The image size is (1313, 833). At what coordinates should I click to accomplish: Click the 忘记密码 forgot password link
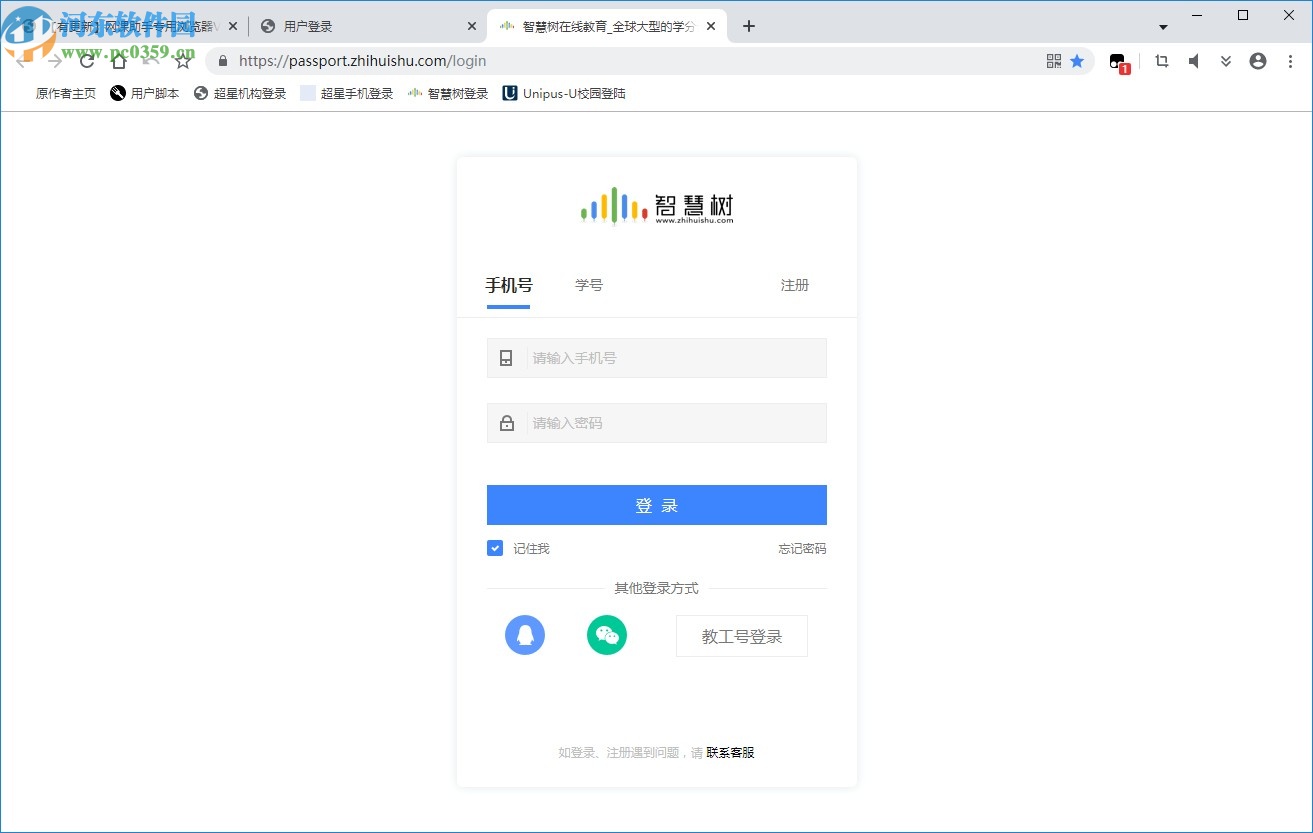coord(801,548)
